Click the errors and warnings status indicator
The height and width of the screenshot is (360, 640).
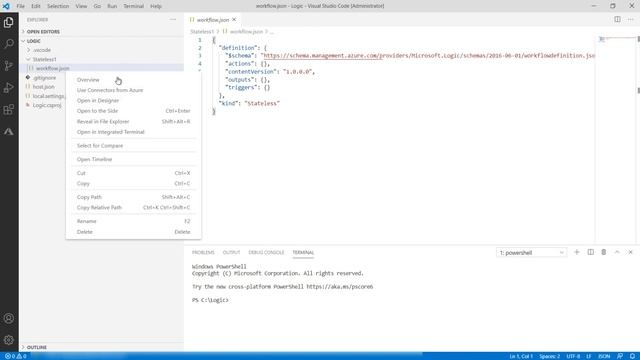(16, 356)
